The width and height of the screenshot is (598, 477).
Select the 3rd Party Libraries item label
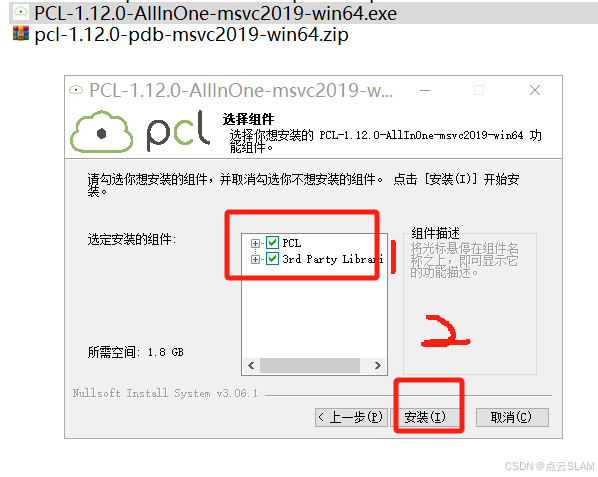coord(333,259)
